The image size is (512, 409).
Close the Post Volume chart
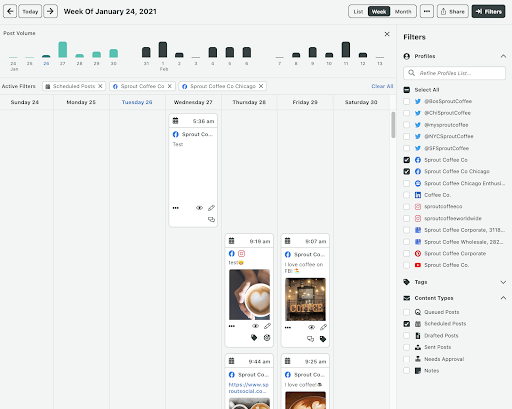(x=387, y=34)
